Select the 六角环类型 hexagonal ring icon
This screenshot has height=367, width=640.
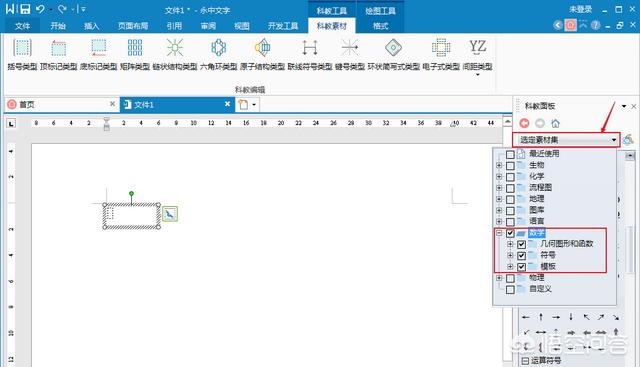pyautogui.click(x=218, y=48)
